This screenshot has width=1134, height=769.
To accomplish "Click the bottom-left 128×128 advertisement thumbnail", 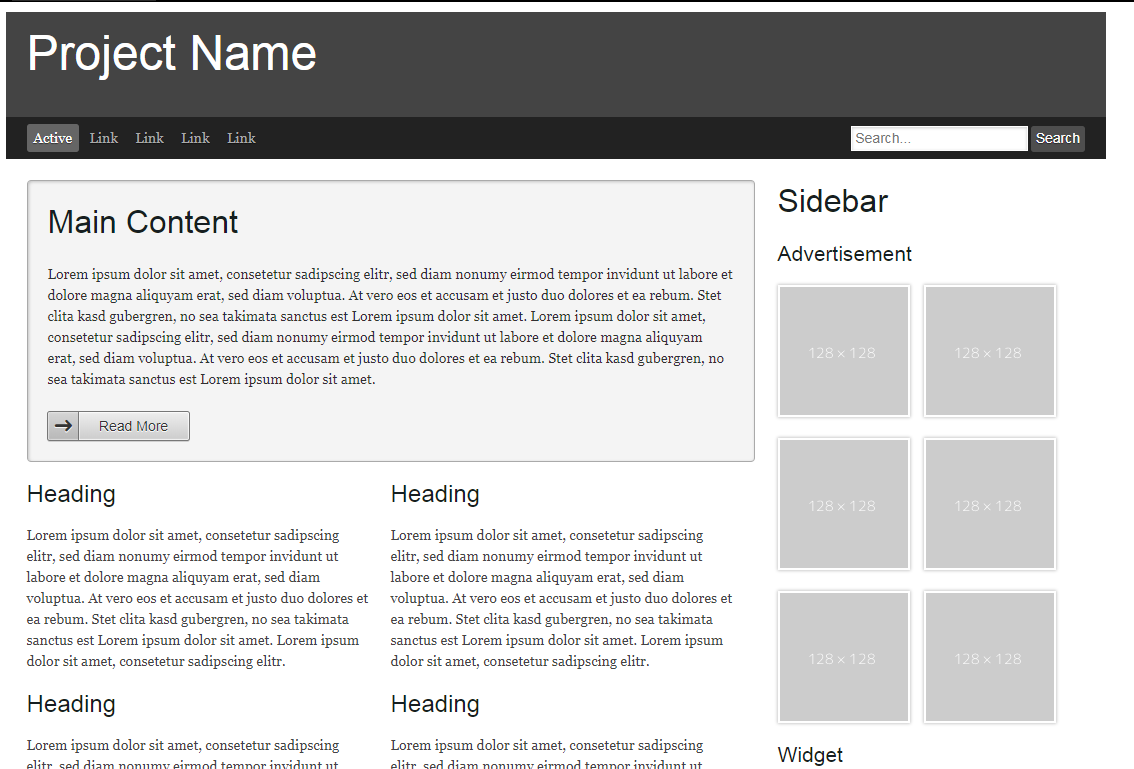I will point(843,657).
